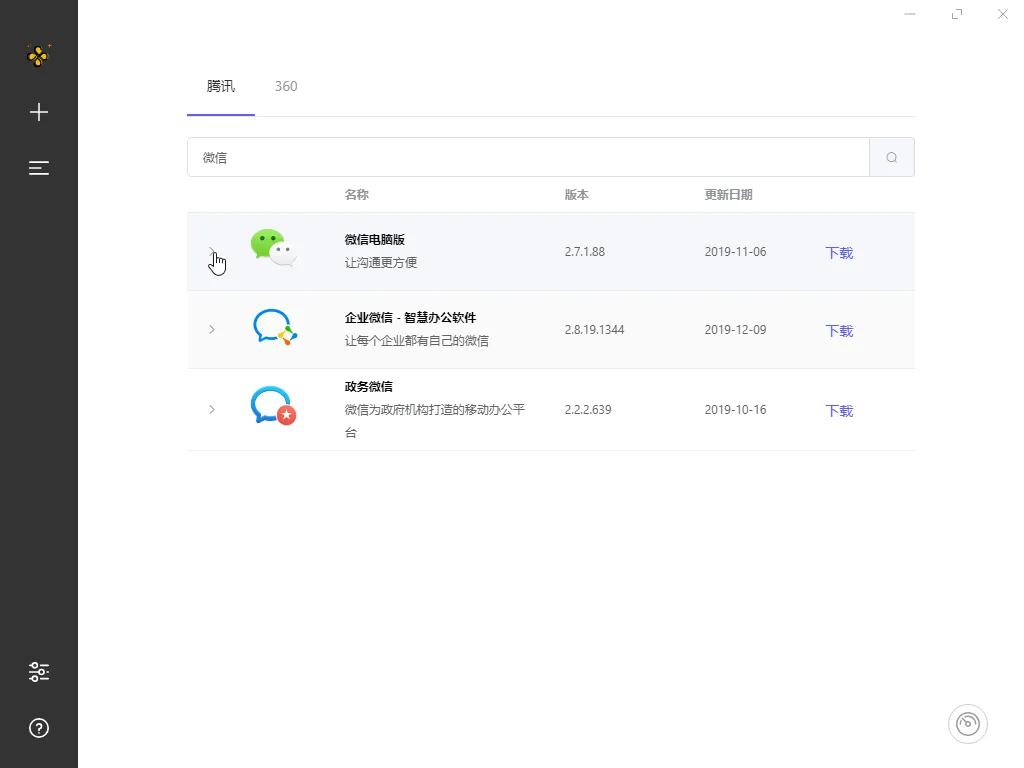Expand the 企业微信 row chevron
Image resolution: width=1024 pixels, height=768 pixels.
pos(212,330)
